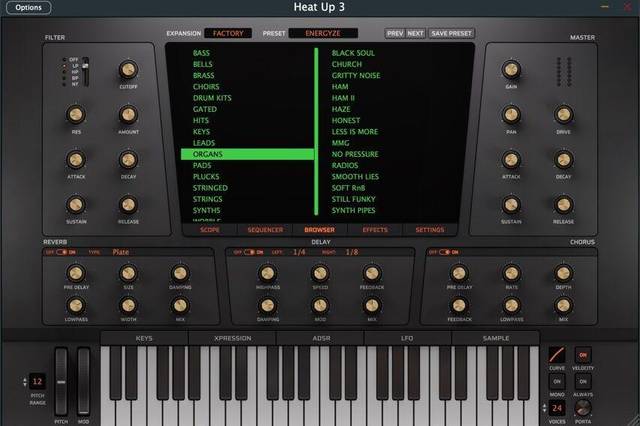The width and height of the screenshot is (640, 426).
Task: Switch to the SETTINGS tab
Action: 429,230
